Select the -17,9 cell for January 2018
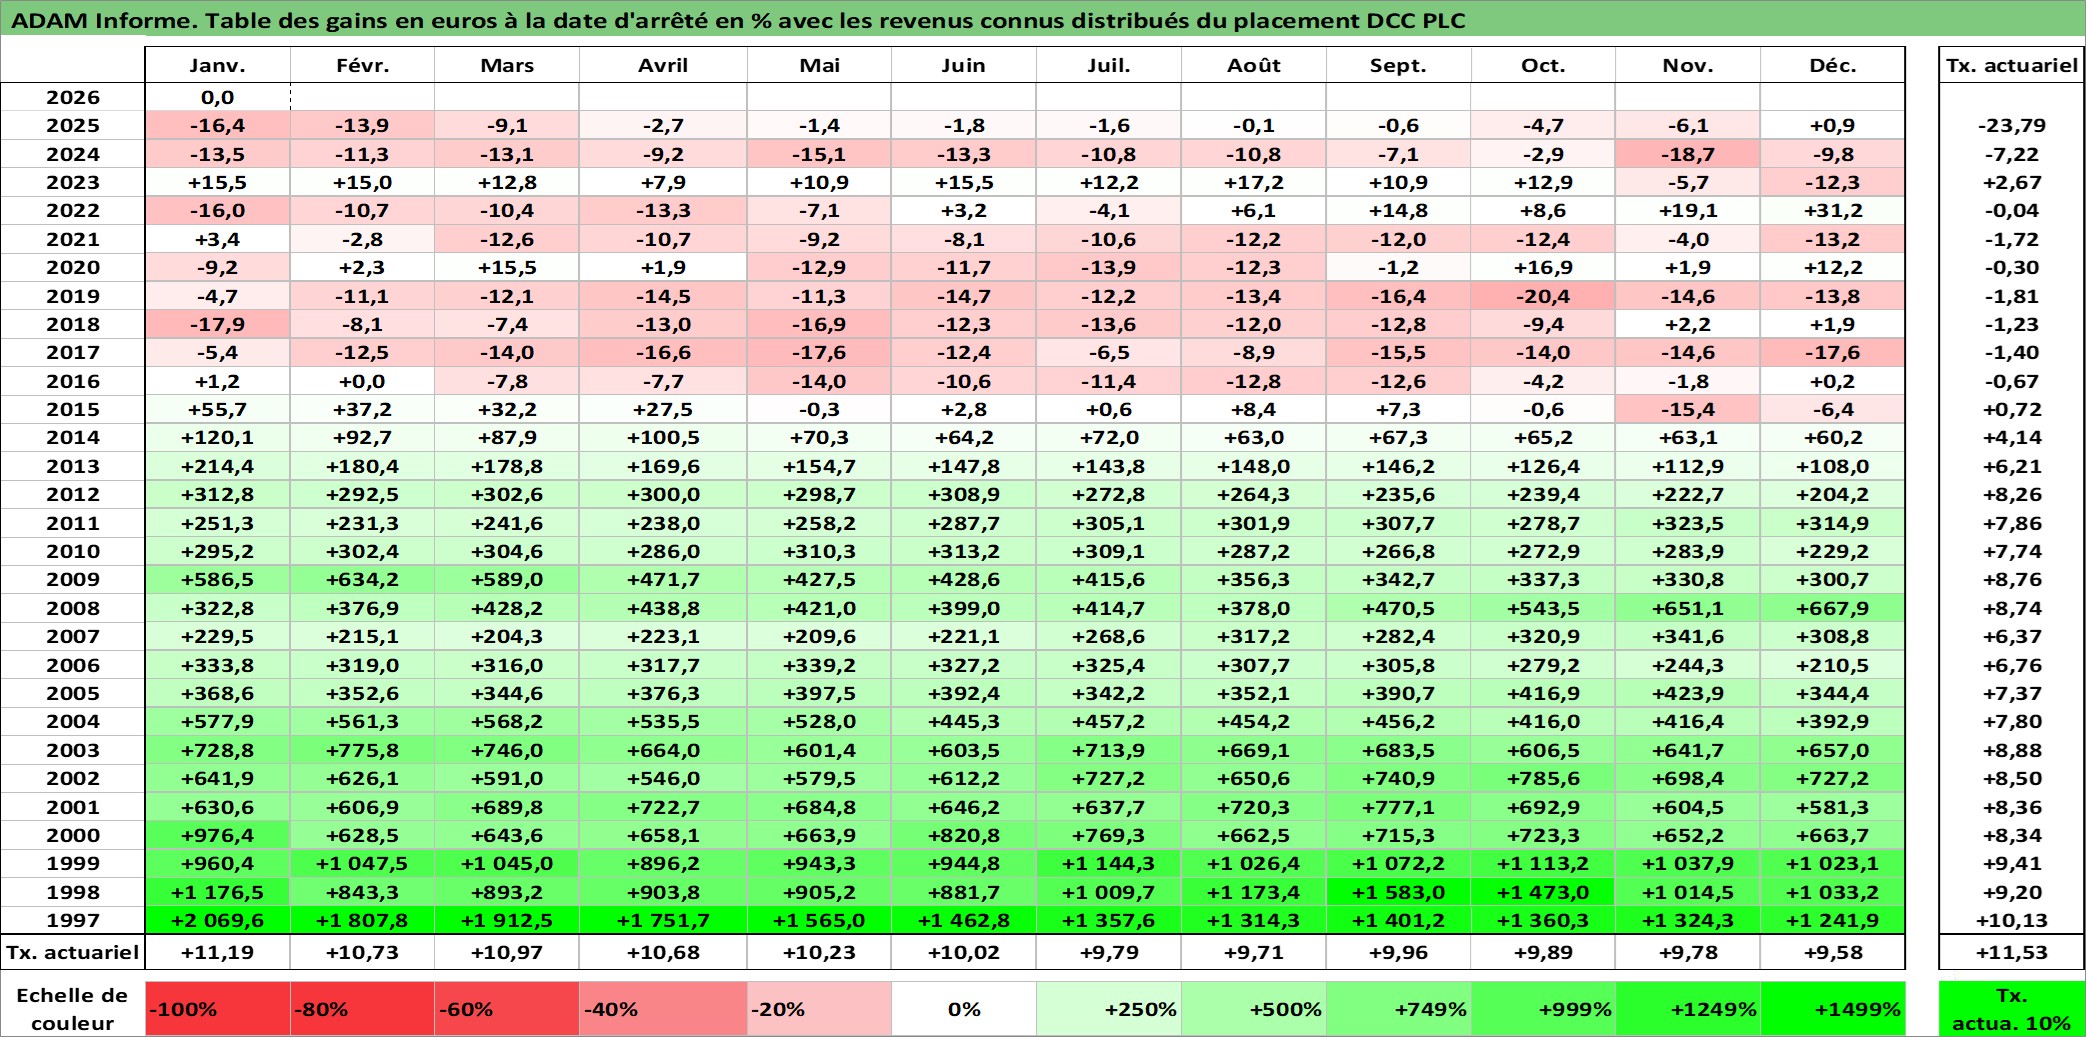The width and height of the screenshot is (2086, 1037). [x=217, y=324]
